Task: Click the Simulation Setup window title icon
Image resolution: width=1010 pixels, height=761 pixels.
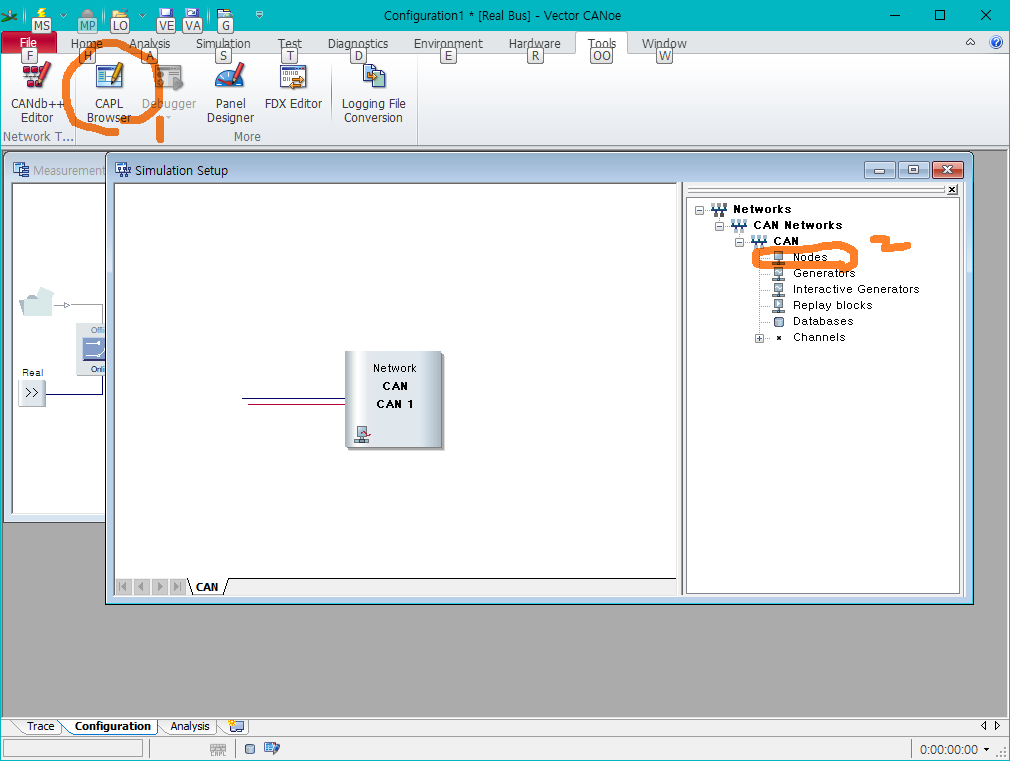Action: point(122,169)
